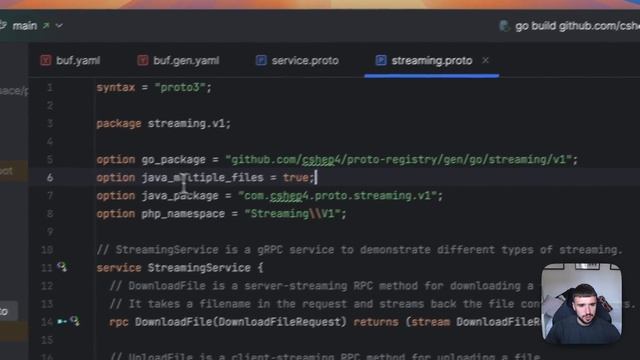Click the gutter implementation icon on line 14
640x360 pixels.
tap(75, 321)
